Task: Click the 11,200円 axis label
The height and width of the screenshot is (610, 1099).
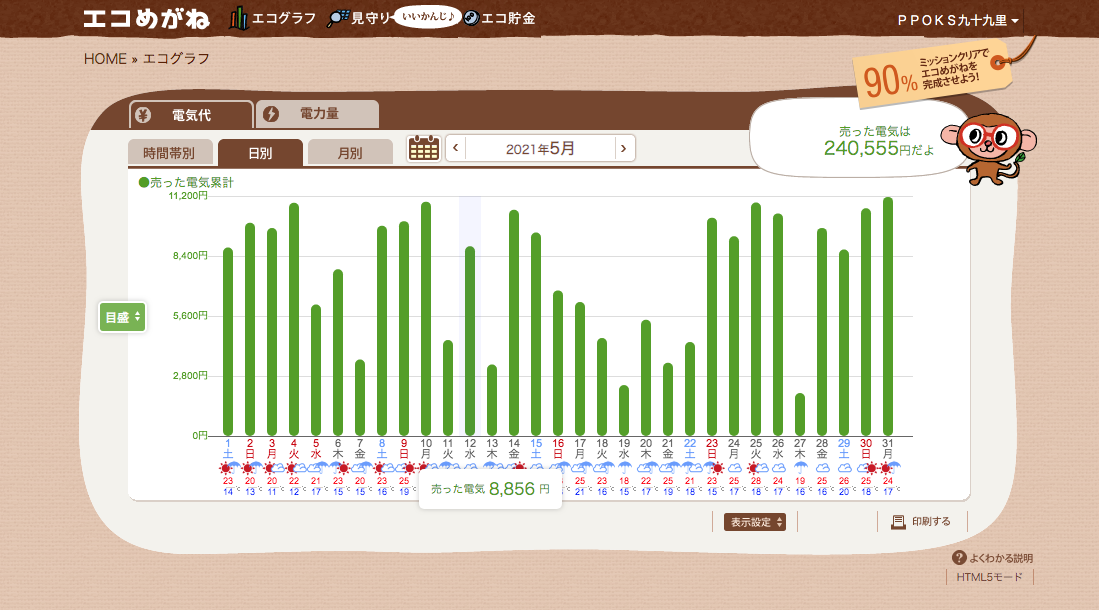Action: [x=188, y=196]
